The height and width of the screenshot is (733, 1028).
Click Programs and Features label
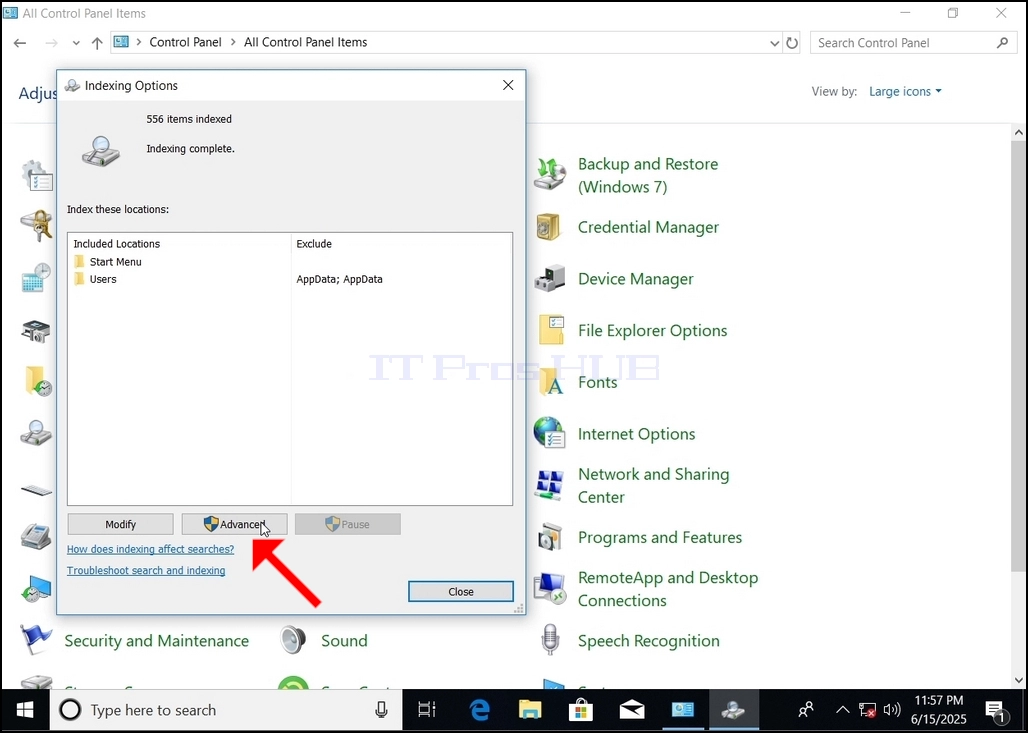click(660, 538)
